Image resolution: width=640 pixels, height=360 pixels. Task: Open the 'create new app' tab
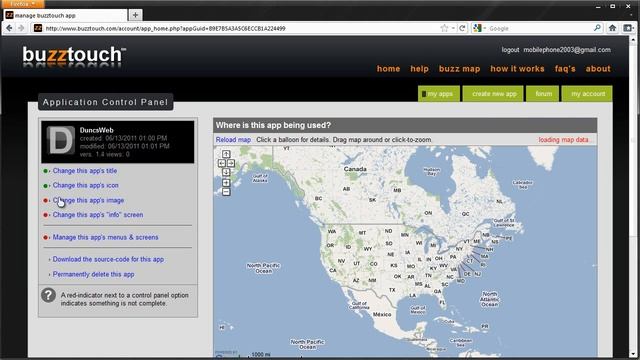[x=493, y=94]
